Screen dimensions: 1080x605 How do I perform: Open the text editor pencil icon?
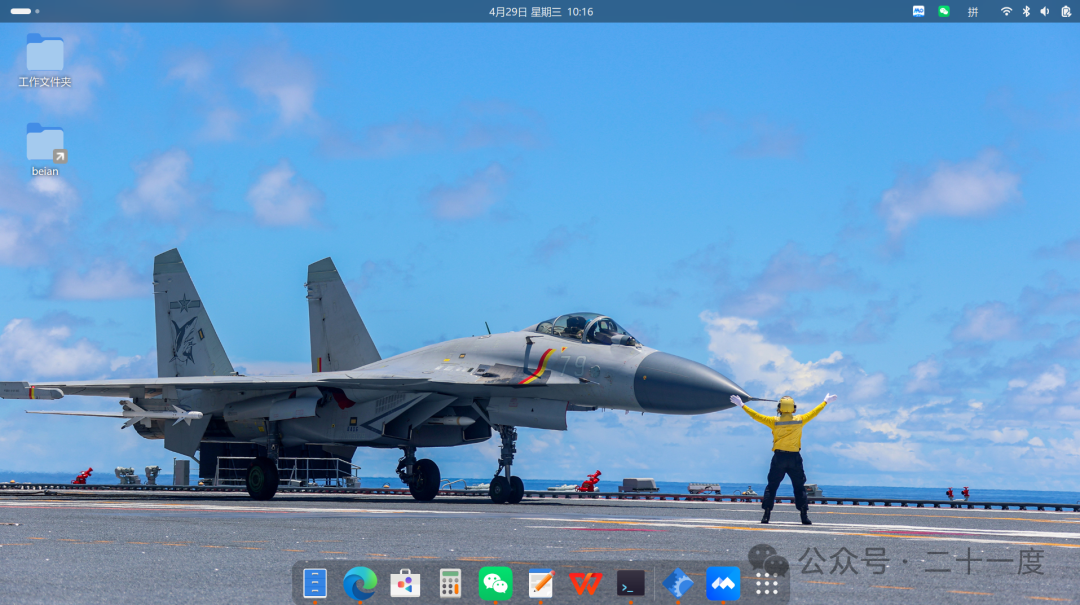tap(541, 584)
